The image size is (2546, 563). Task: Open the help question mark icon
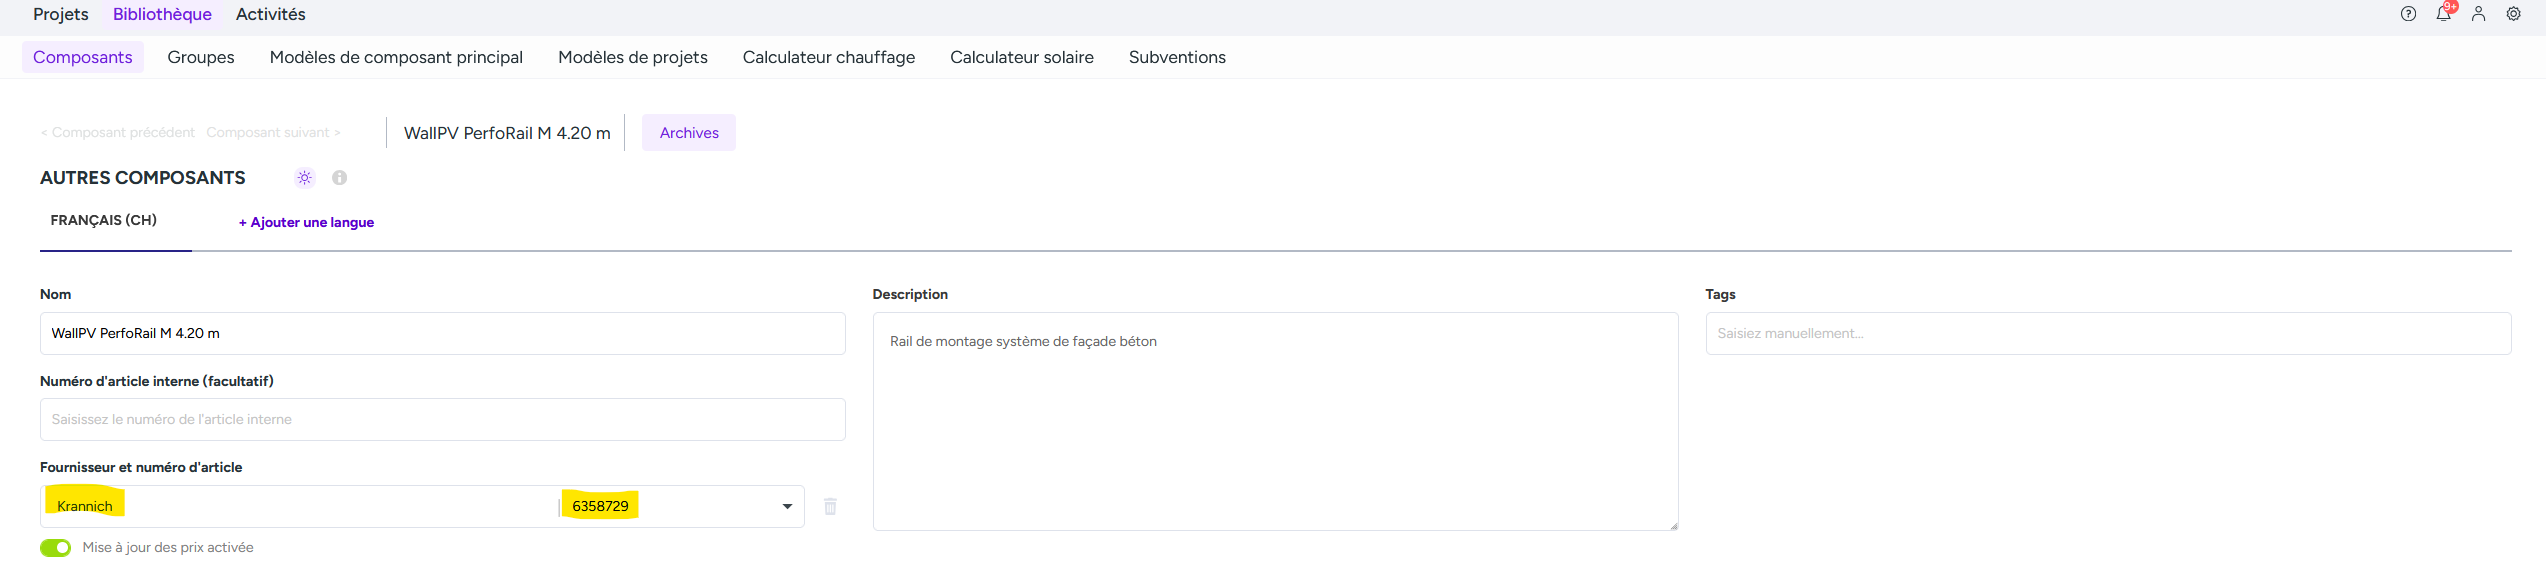2408,14
